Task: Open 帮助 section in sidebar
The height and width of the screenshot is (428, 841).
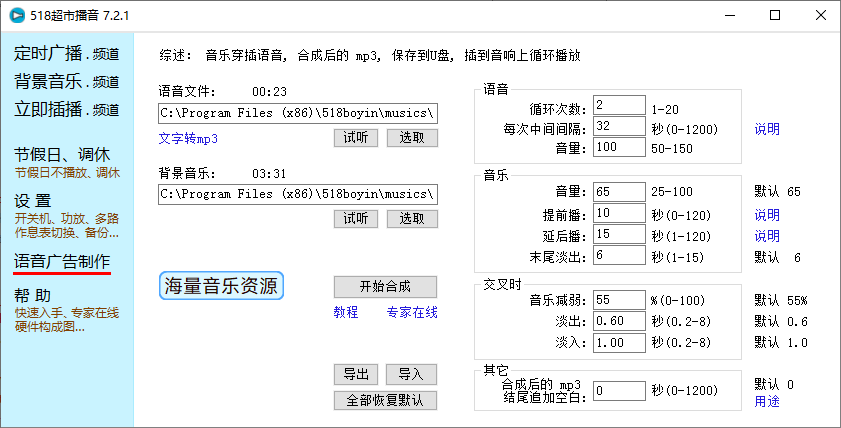Action: coord(33,295)
